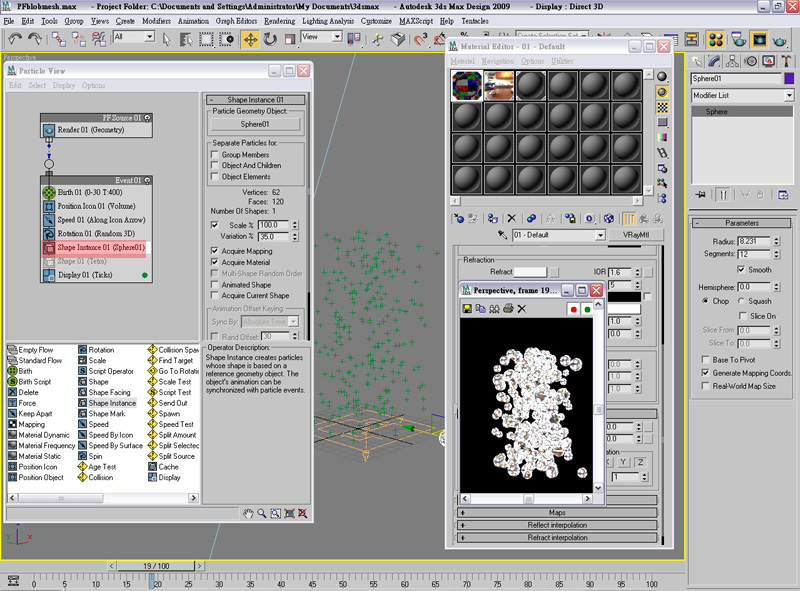Open the MAXScript menu
Screen dimensions: 800x591
[416, 21]
